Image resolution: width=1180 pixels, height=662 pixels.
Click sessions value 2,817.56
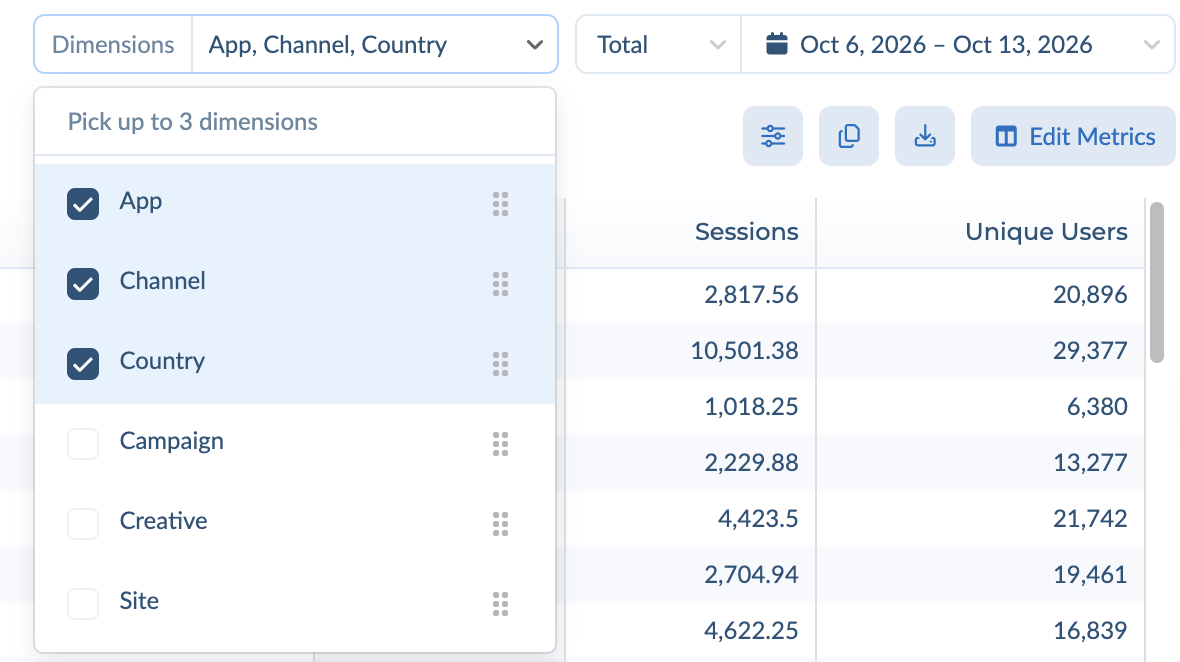[x=751, y=294]
